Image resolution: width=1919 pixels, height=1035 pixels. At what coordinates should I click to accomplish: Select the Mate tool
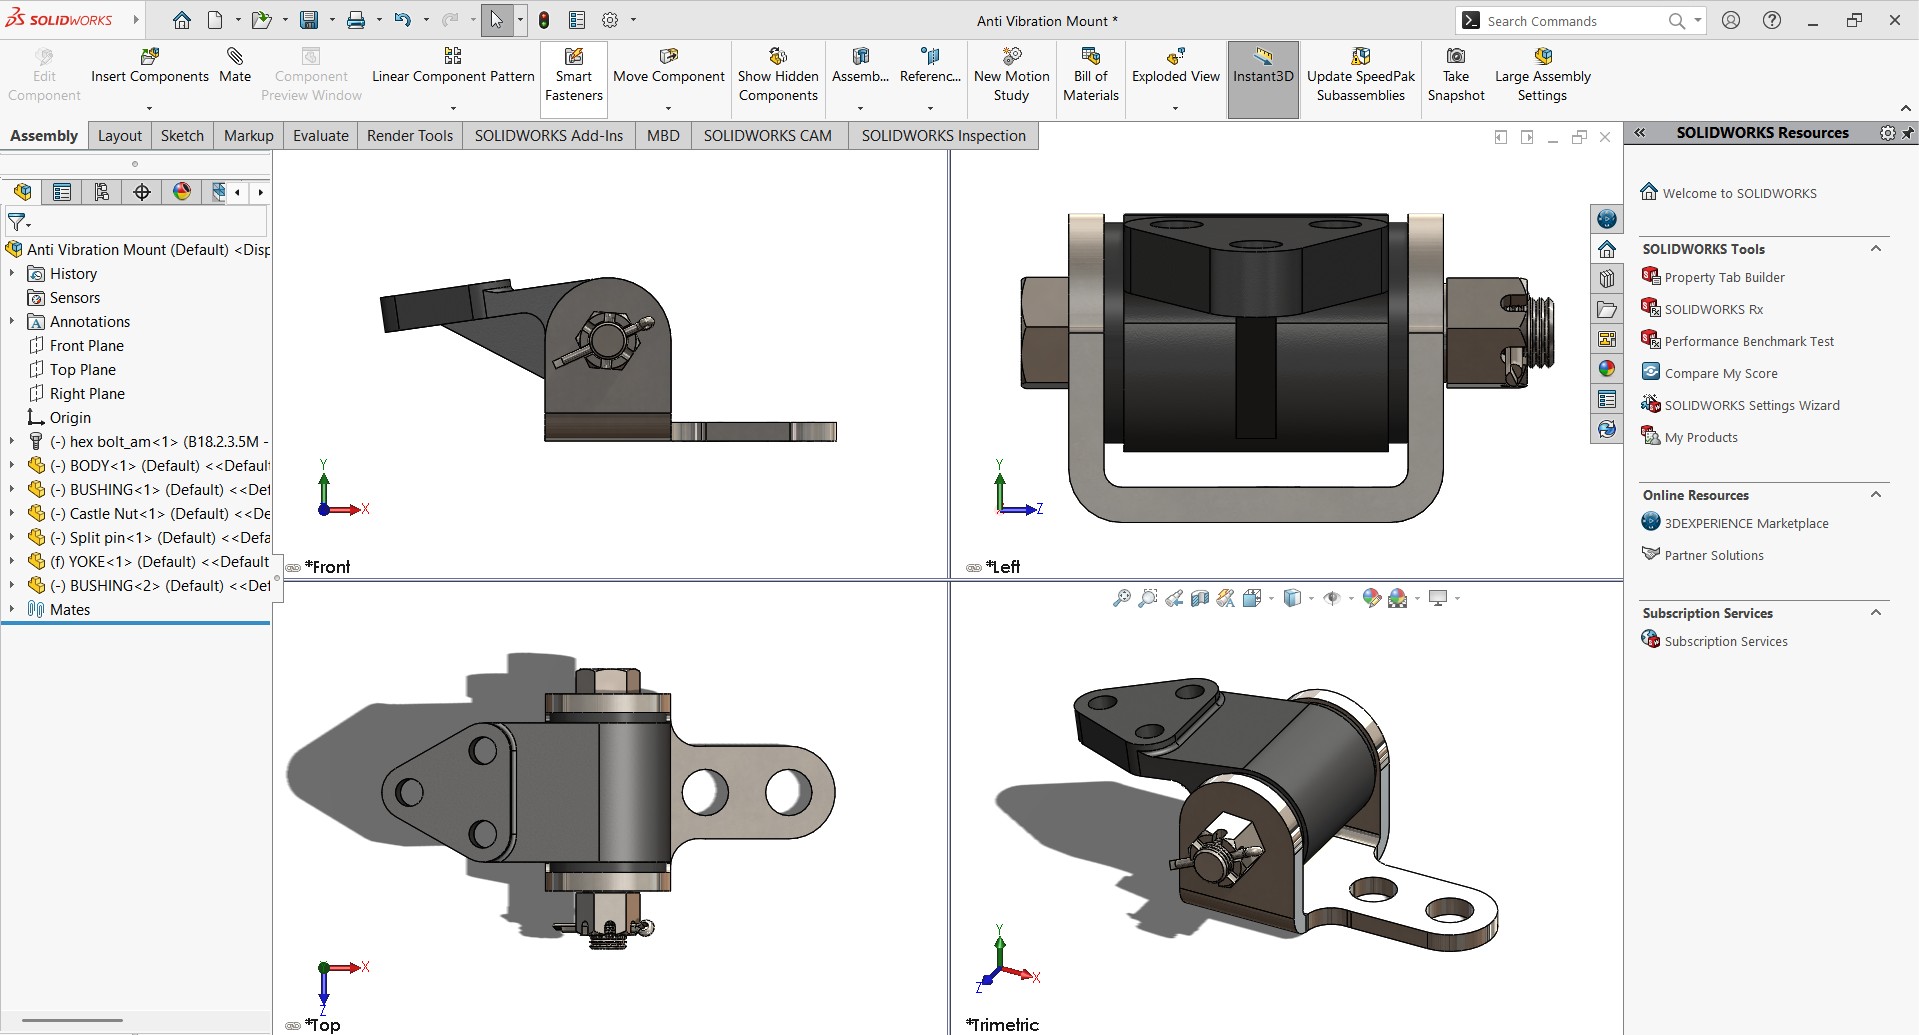[x=235, y=66]
